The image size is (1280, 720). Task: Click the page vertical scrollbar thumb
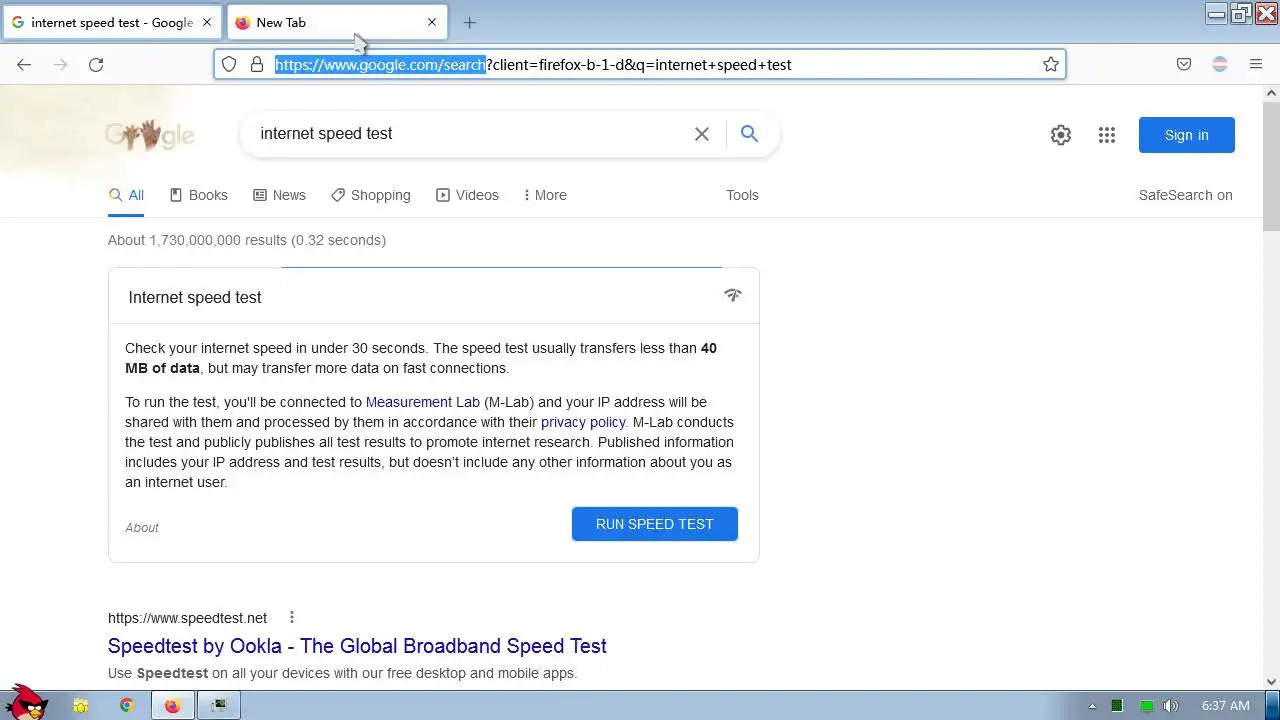click(x=1271, y=166)
